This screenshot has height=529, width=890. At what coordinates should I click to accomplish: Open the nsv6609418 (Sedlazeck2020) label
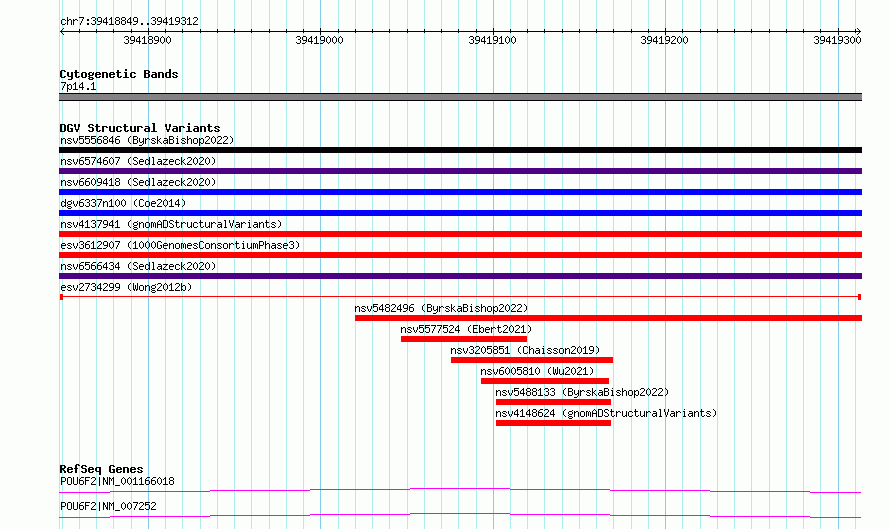coord(138,182)
